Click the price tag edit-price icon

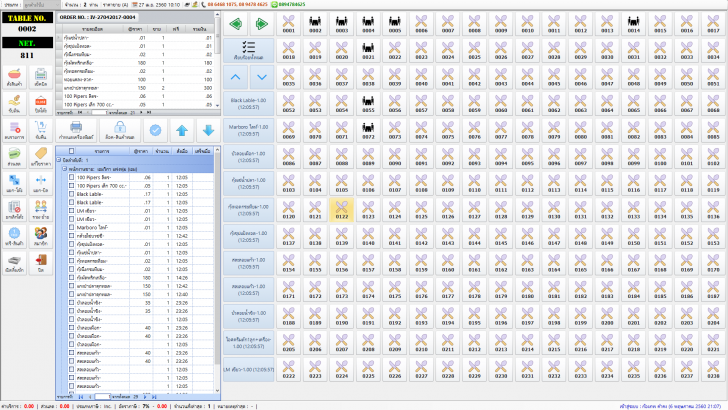pos(41,156)
